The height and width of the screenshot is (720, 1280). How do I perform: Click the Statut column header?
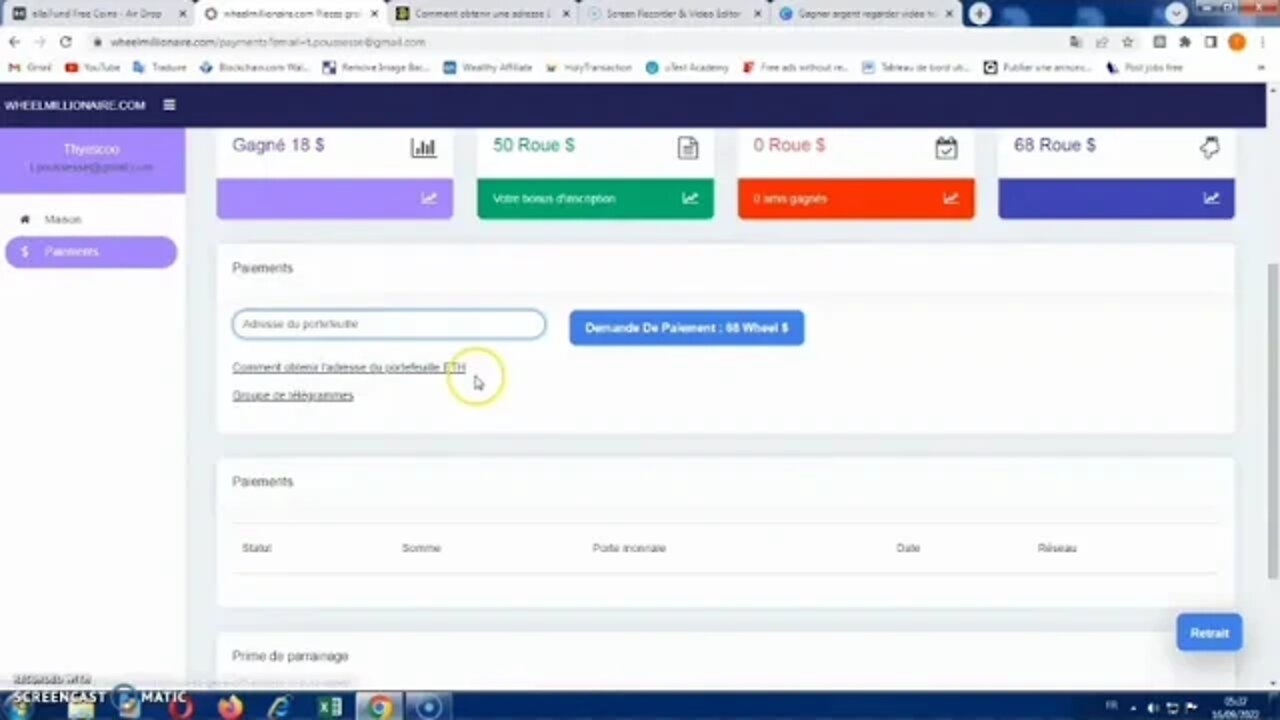(x=256, y=548)
